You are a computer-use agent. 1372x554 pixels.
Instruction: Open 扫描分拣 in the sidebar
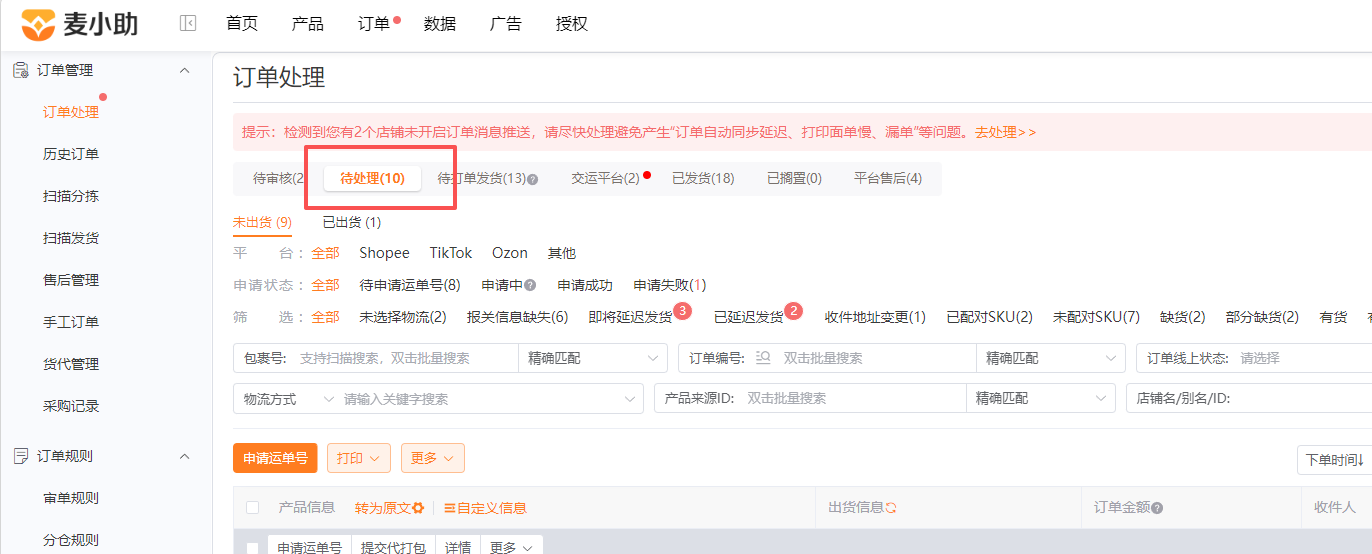(71, 196)
